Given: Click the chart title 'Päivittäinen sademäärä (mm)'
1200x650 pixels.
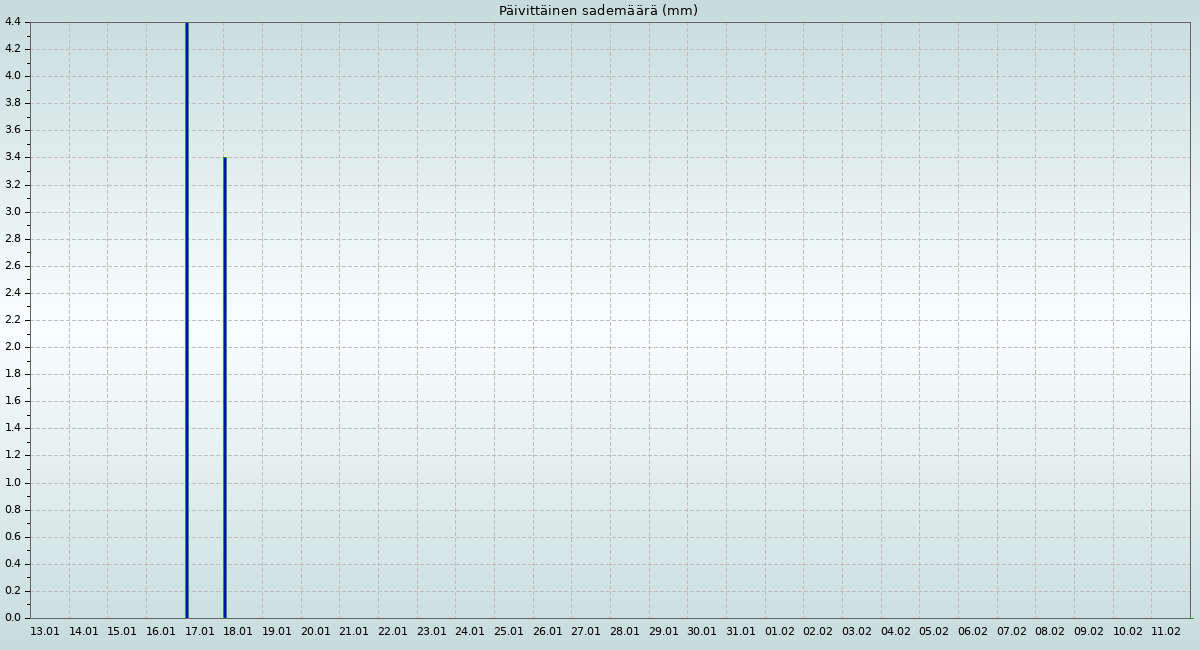Looking at the screenshot, I should [x=598, y=11].
